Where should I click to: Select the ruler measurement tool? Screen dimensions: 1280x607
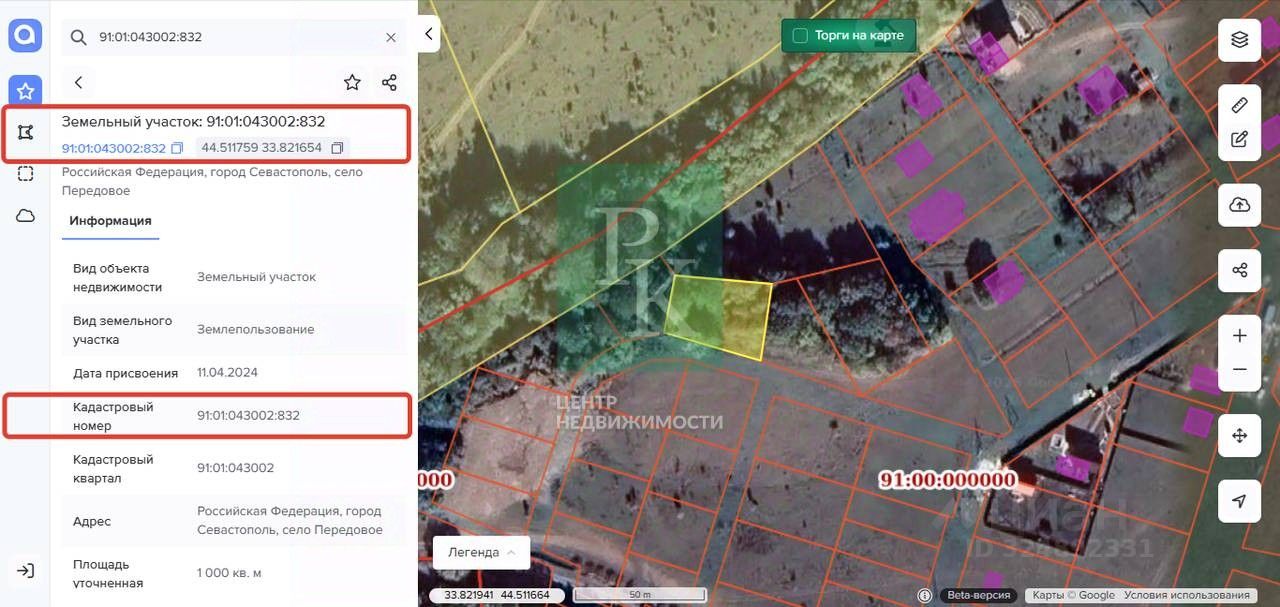point(1239,105)
